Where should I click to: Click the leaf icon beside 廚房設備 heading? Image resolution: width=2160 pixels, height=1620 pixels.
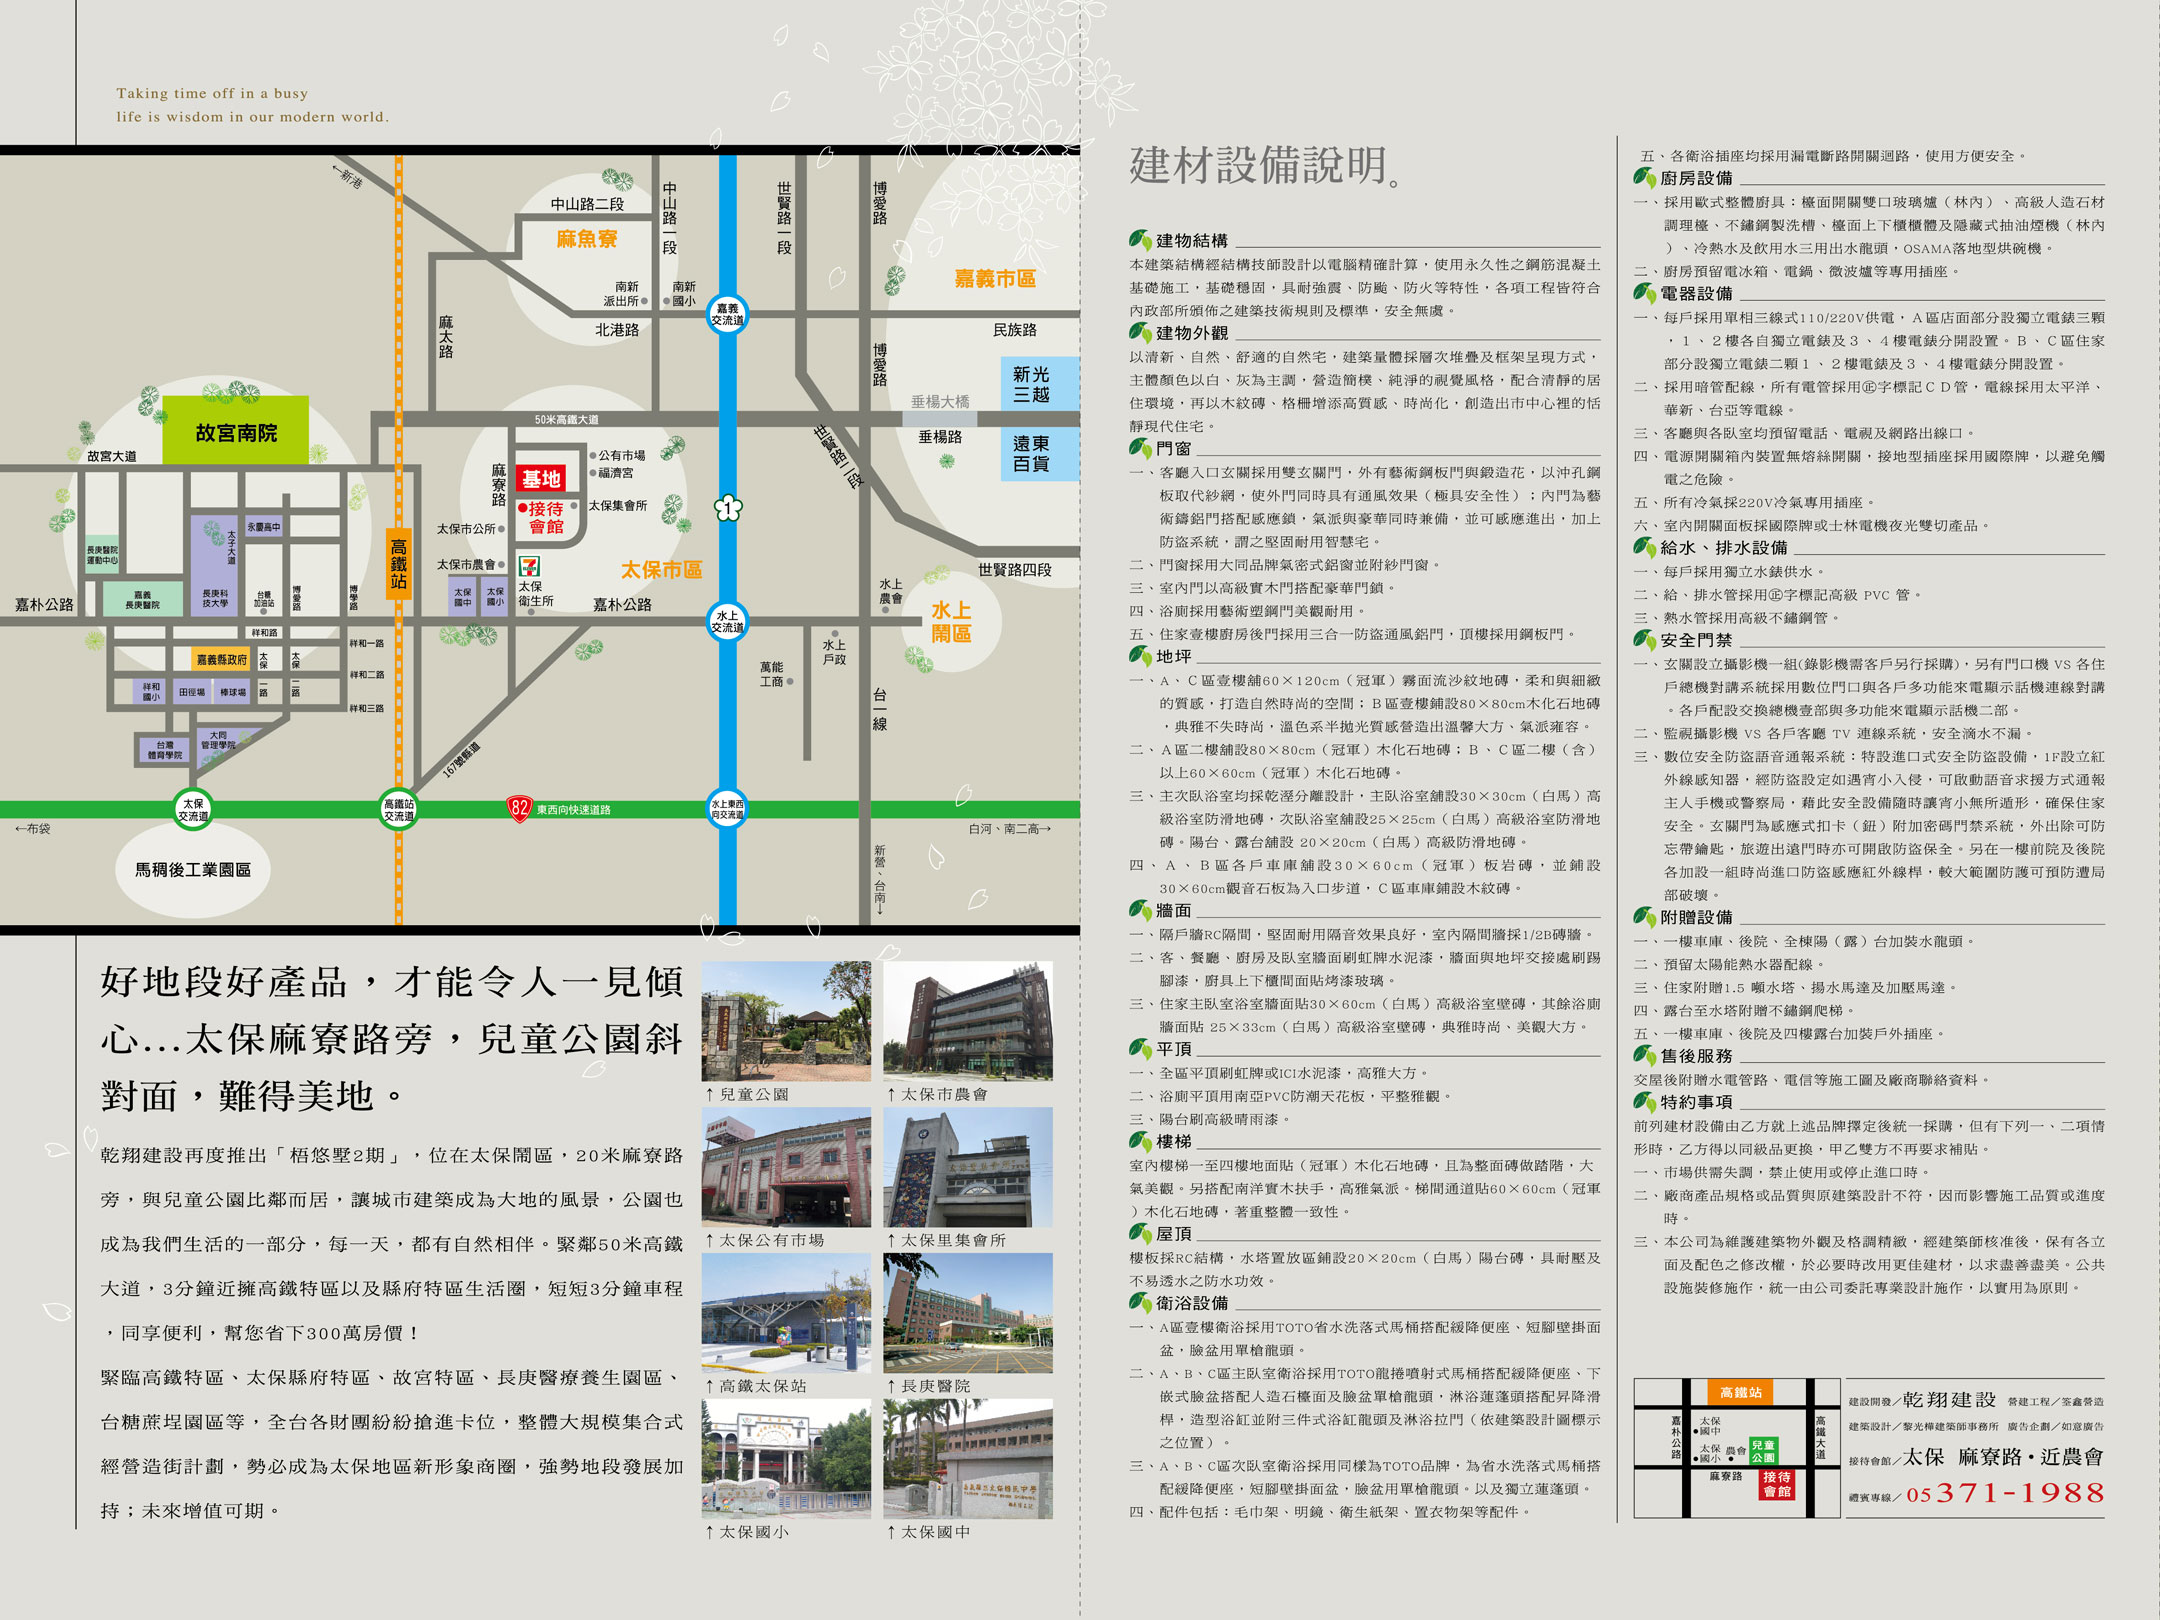(x=1644, y=178)
